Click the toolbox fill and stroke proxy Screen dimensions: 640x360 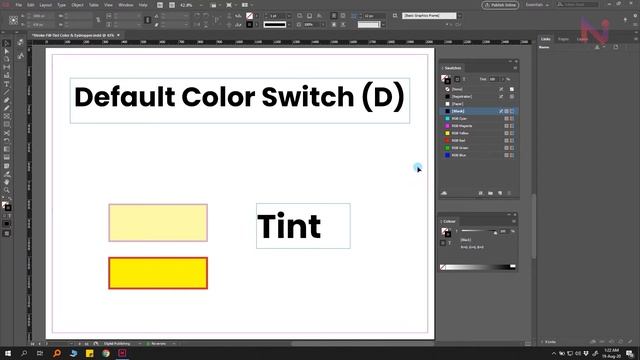click(x=6, y=206)
